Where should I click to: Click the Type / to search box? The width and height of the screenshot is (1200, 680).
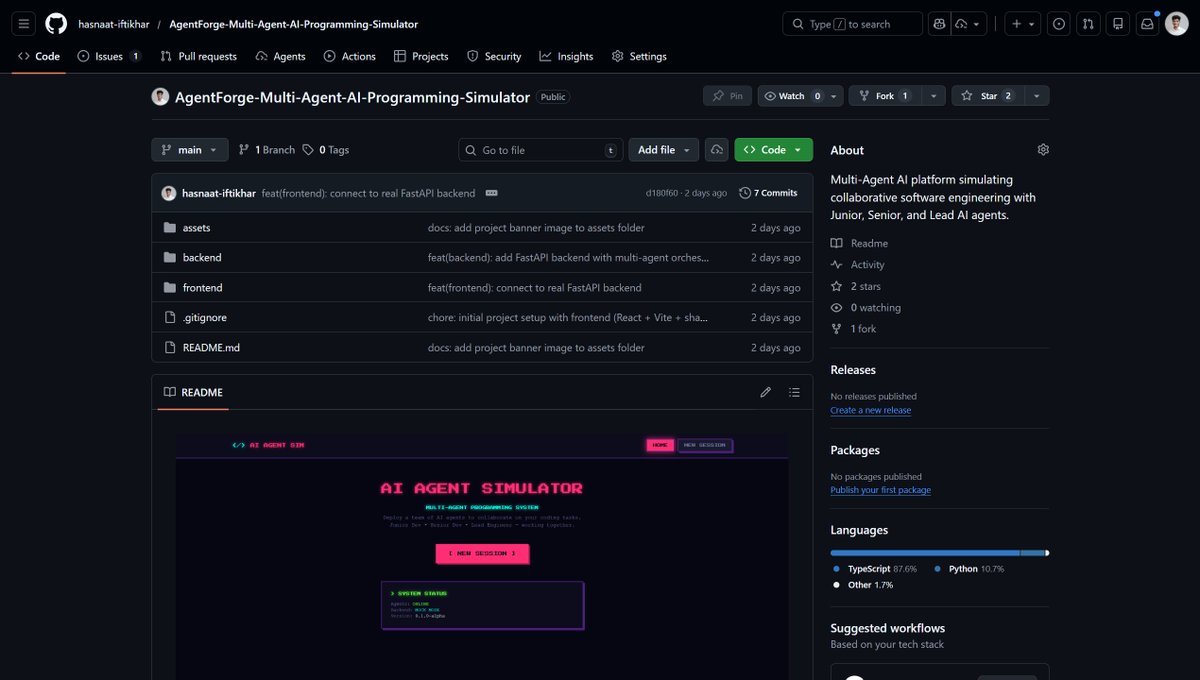(852, 24)
